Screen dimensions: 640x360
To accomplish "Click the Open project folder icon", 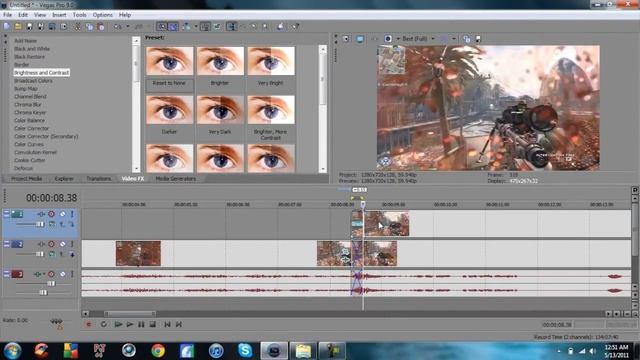I will tap(18, 27).
